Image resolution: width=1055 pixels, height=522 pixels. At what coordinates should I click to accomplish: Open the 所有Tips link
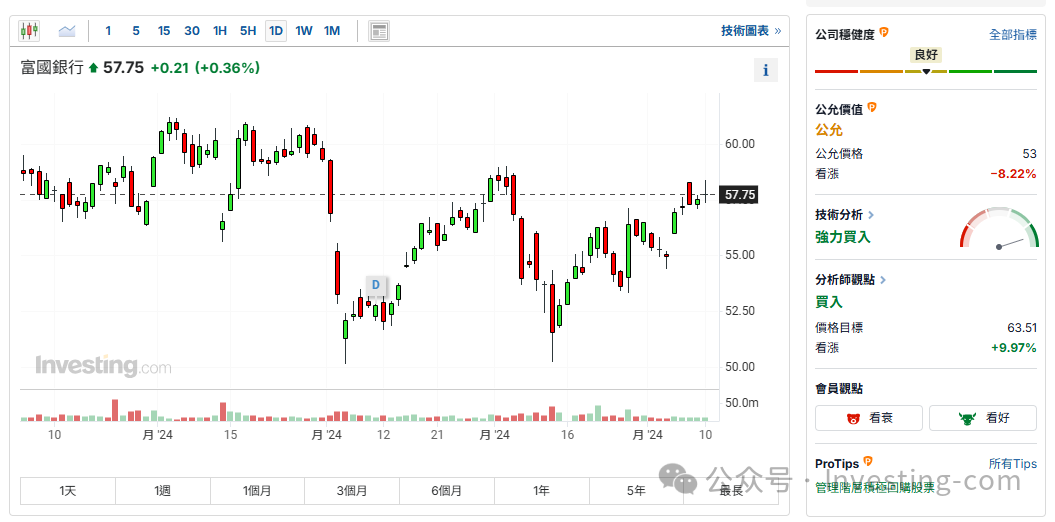[x=1013, y=463]
